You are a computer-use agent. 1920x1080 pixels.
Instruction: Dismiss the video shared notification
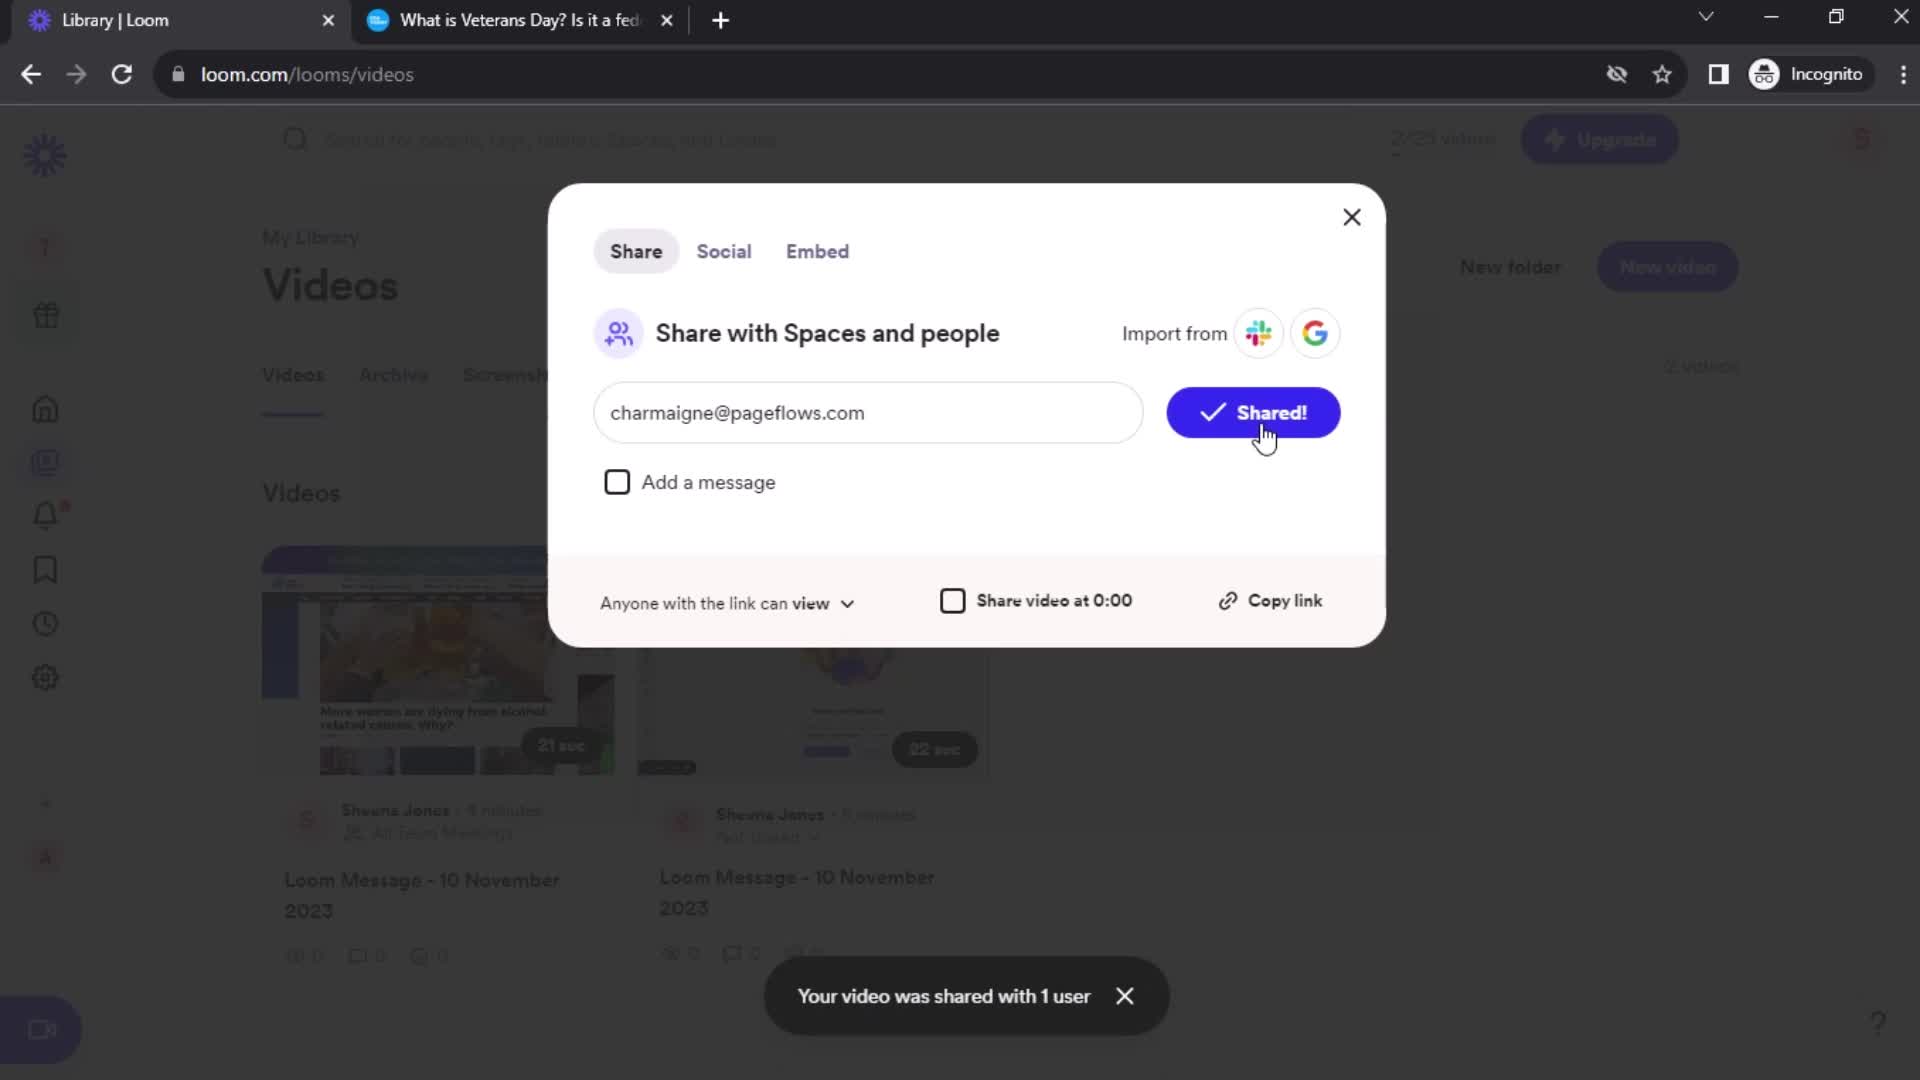pos(1126,996)
